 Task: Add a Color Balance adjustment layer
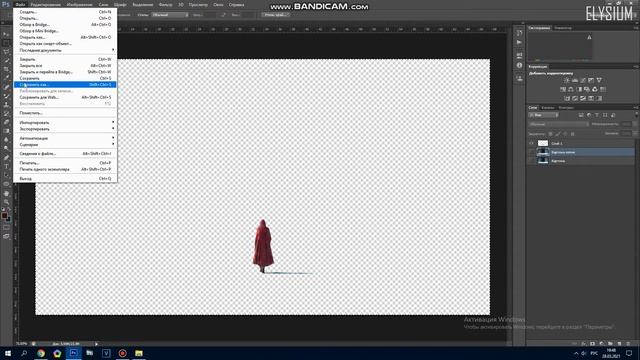point(571,89)
